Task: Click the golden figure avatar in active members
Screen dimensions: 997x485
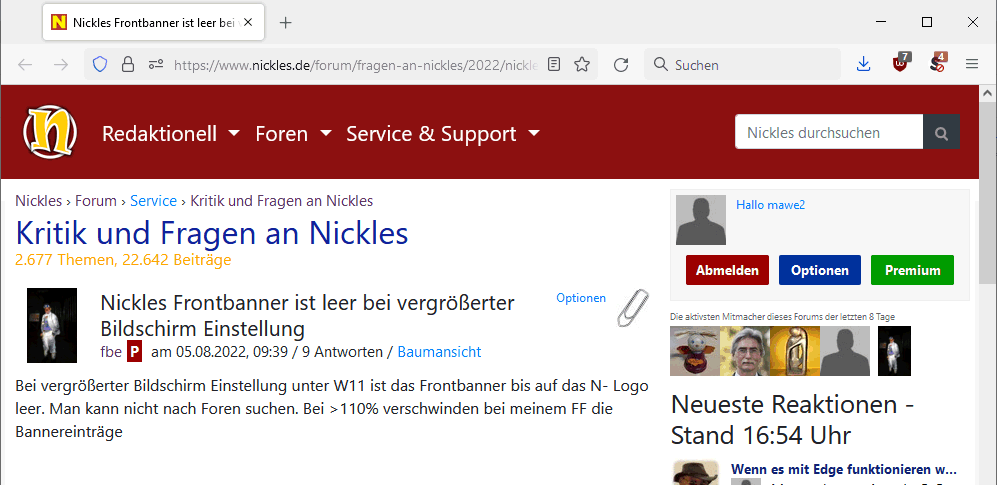Action: click(795, 351)
